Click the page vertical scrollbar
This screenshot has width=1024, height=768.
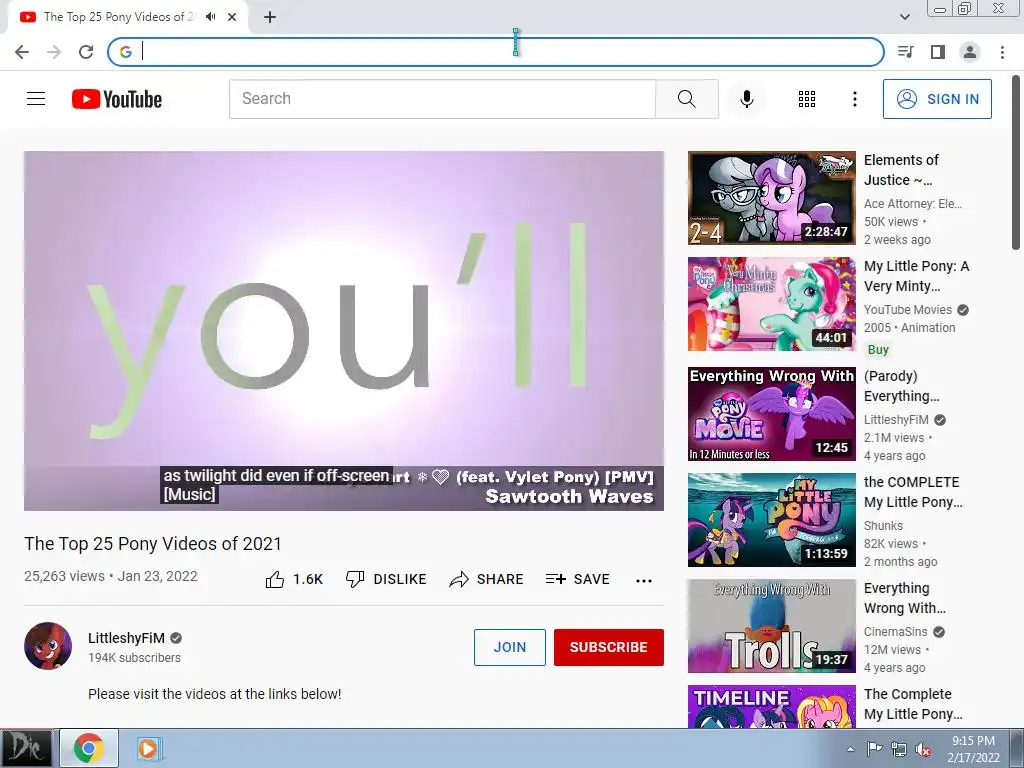(x=1016, y=163)
